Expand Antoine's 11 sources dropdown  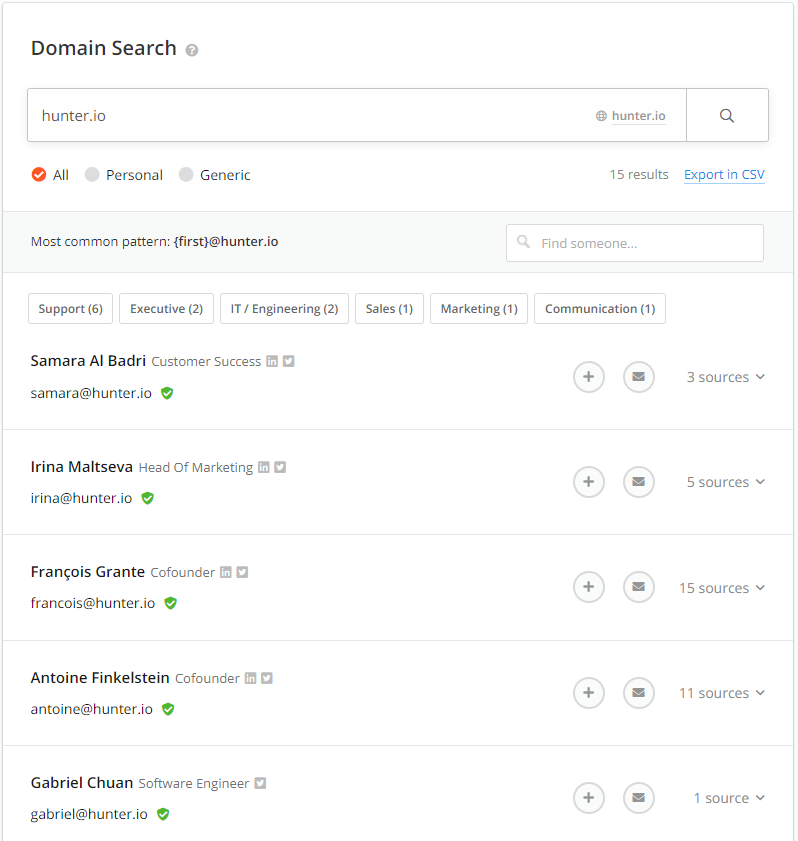pyautogui.click(x=722, y=693)
